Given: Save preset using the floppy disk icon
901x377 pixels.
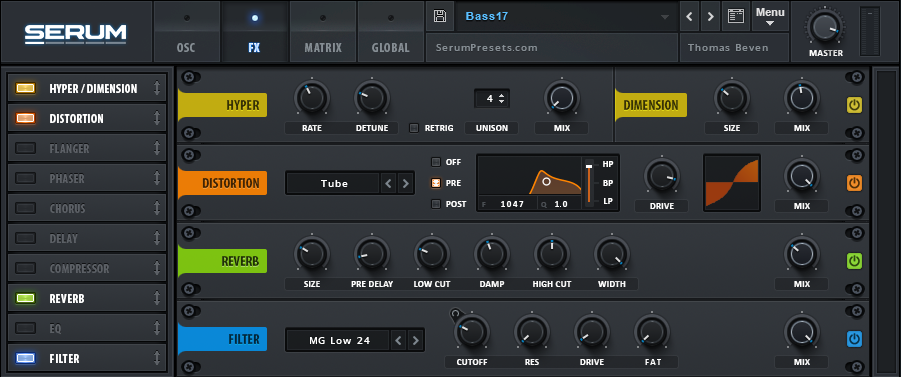Looking at the screenshot, I should coord(440,16).
